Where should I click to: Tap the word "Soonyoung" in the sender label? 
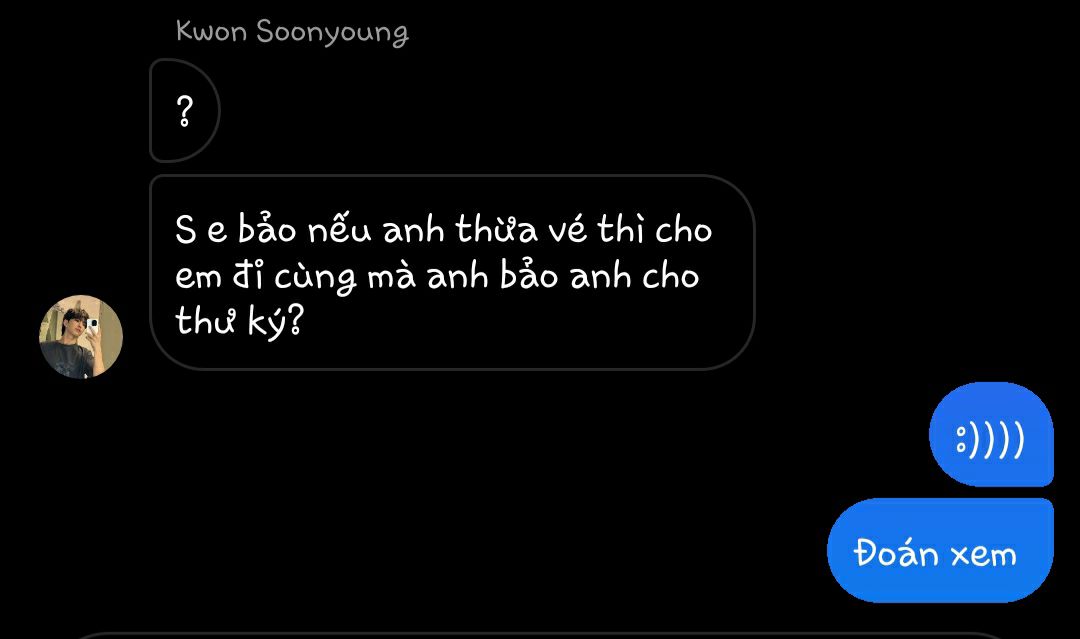click(333, 33)
